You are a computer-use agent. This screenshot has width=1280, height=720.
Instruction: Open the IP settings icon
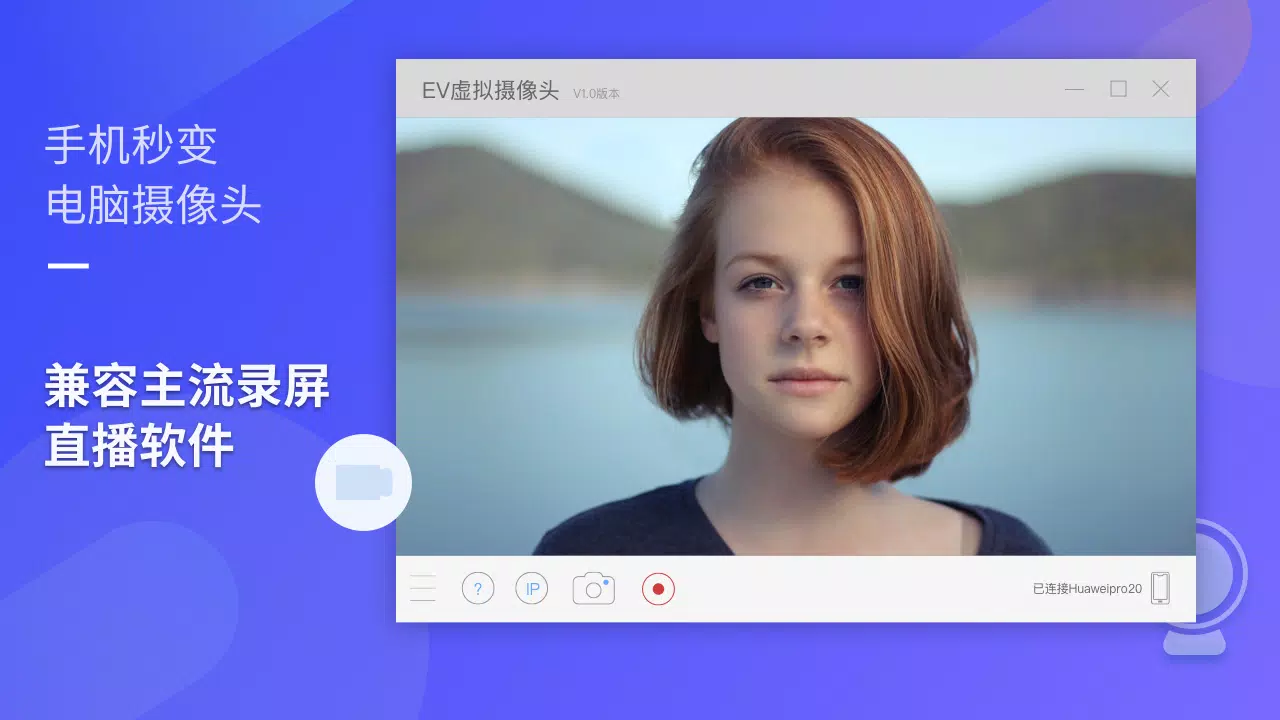tap(532, 588)
